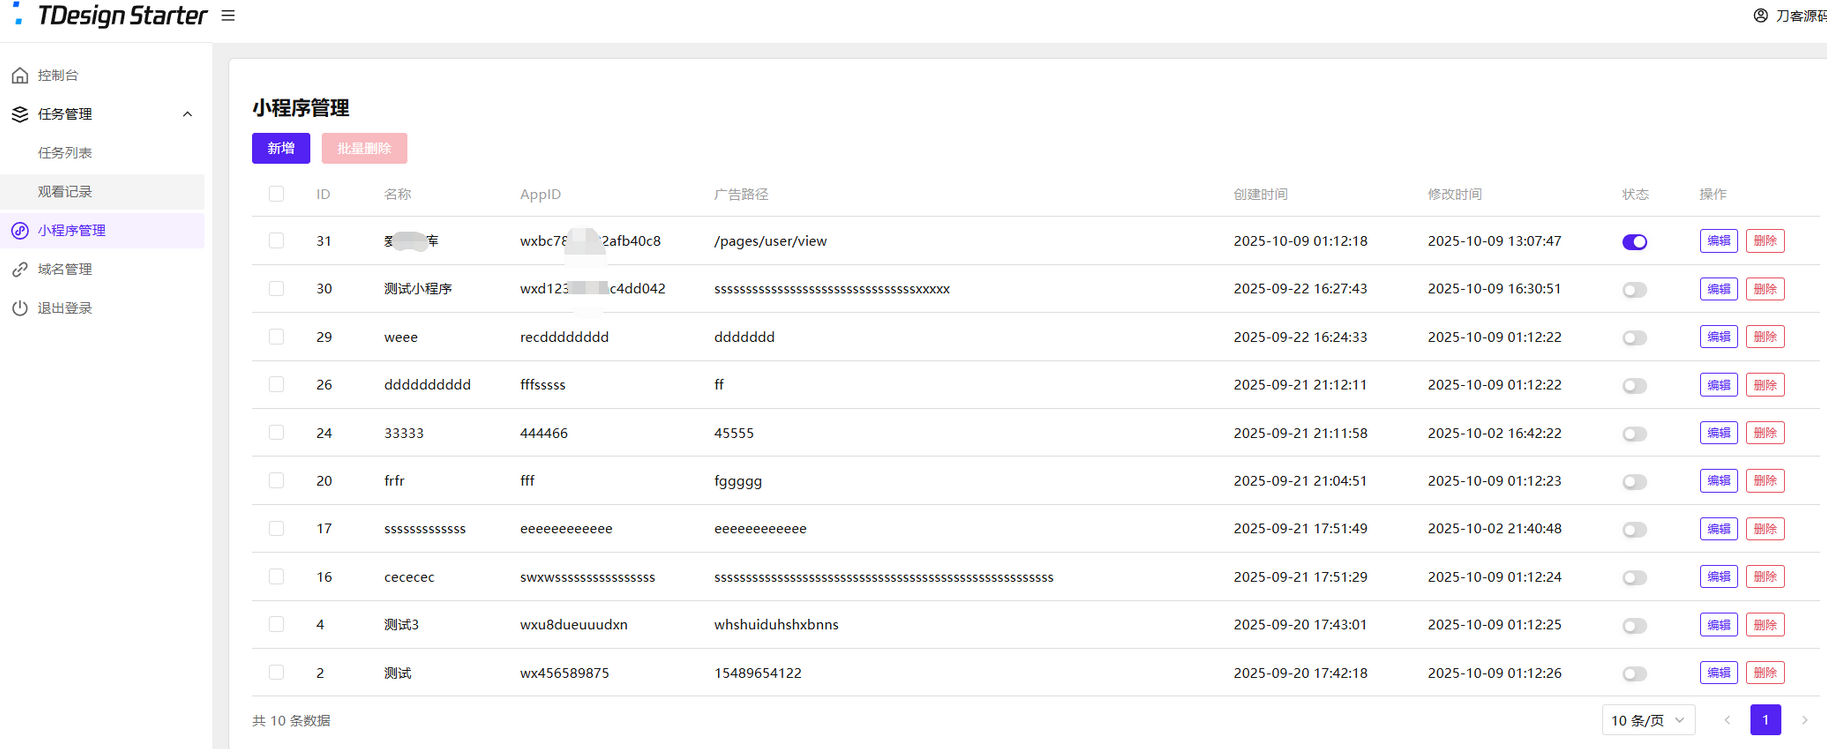The height and width of the screenshot is (749, 1827).
Task: Click page number 1 in pagination
Action: (1765, 720)
